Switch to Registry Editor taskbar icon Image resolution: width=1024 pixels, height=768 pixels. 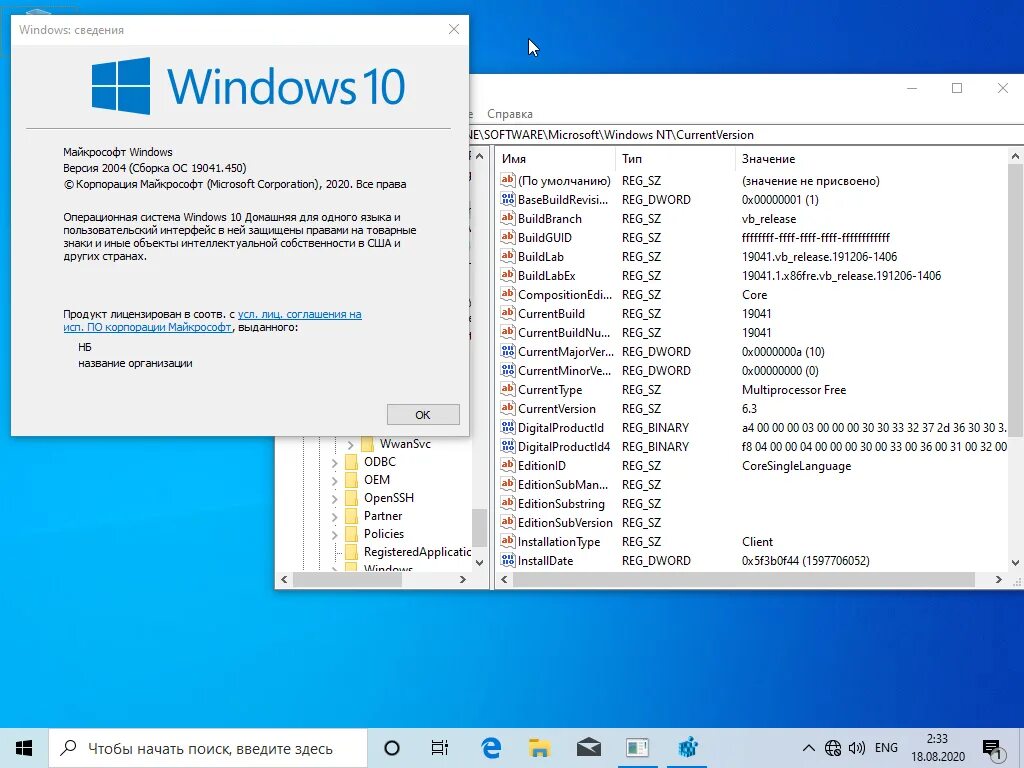687,748
